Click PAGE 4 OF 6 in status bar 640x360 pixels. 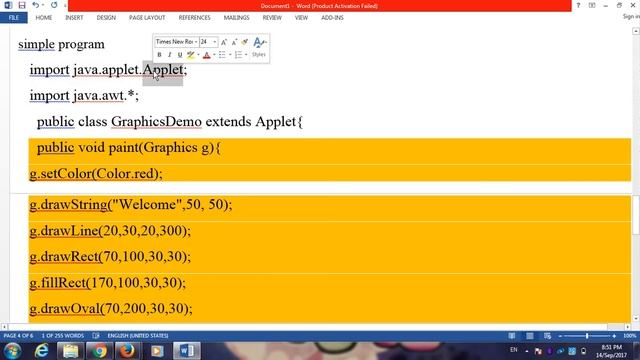18,336
